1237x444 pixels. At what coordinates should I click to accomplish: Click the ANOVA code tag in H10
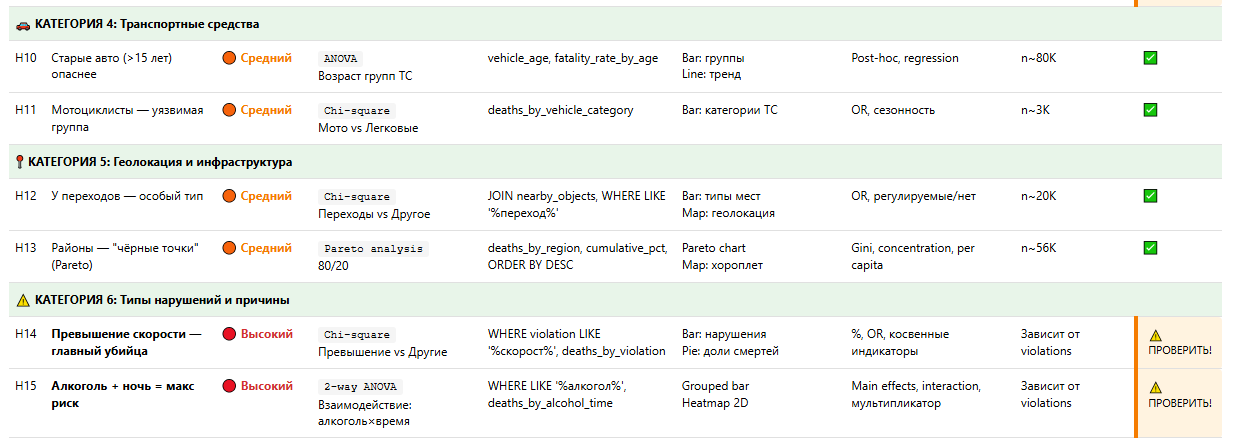click(340, 59)
